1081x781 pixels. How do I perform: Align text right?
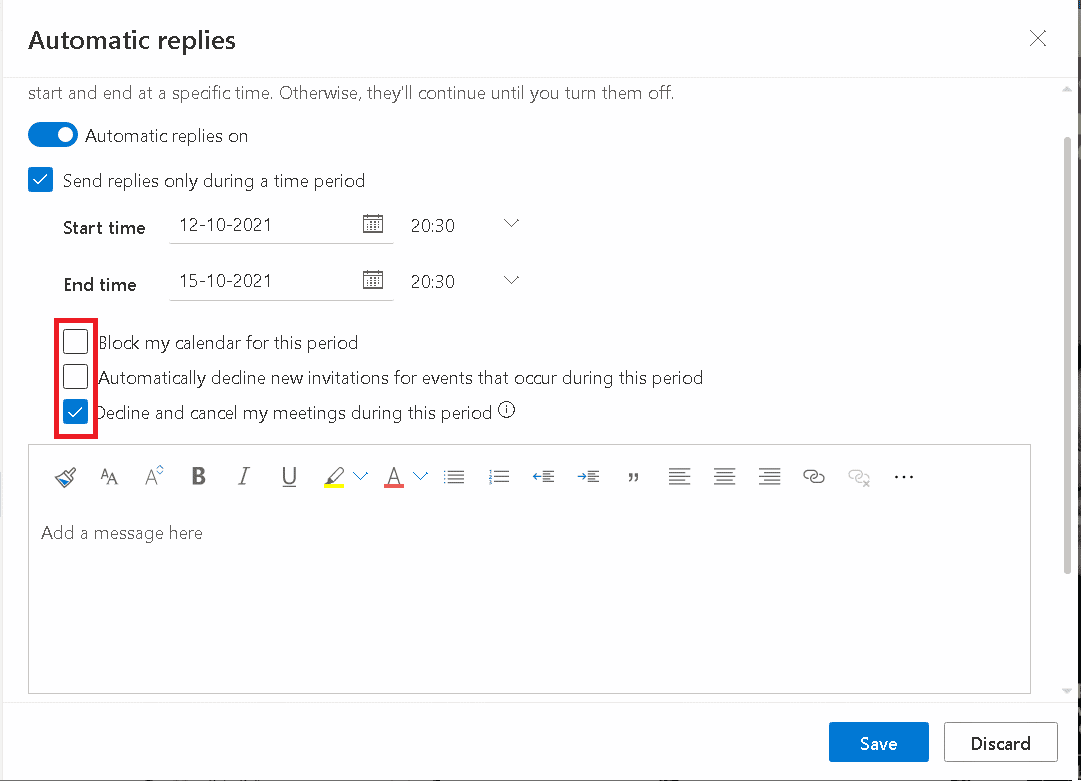click(769, 476)
